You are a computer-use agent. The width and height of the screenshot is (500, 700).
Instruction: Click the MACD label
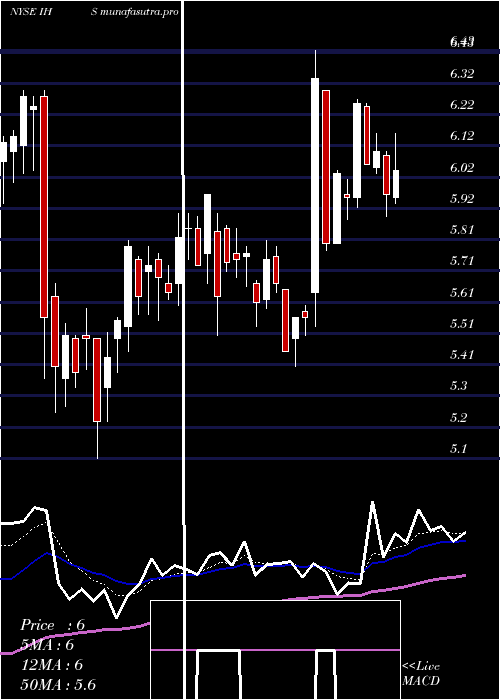[421, 682]
